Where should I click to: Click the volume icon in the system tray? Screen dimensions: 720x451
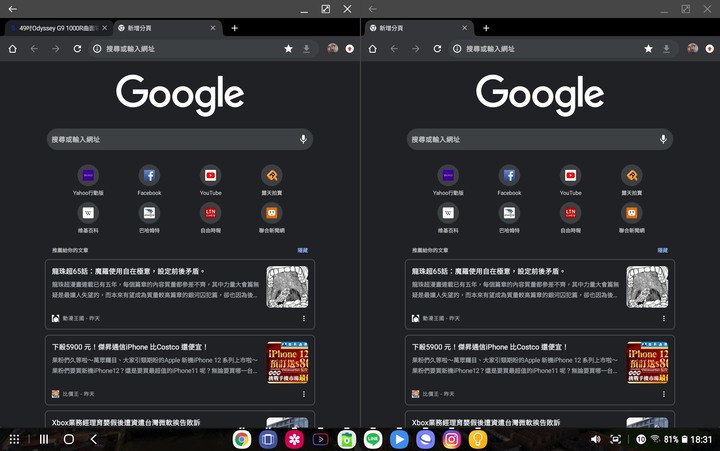coord(596,440)
